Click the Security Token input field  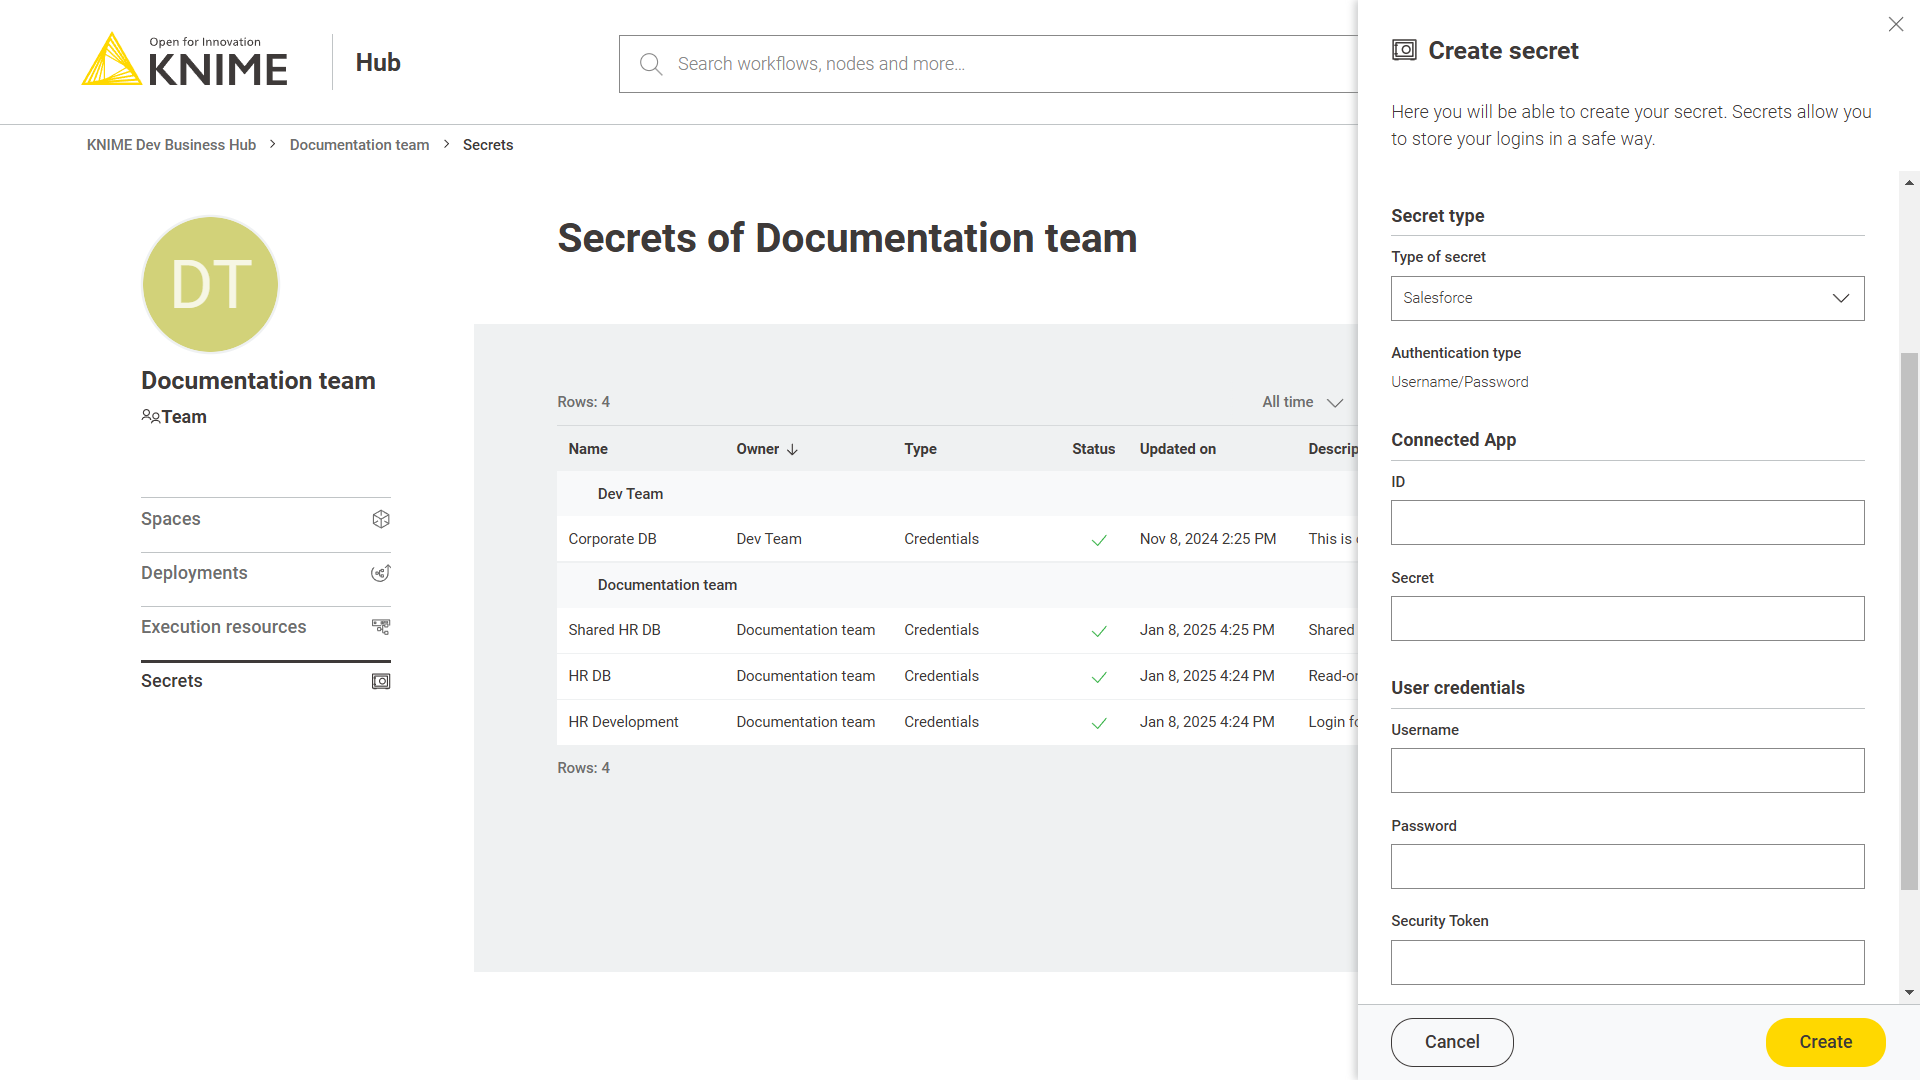point(1627,962)
